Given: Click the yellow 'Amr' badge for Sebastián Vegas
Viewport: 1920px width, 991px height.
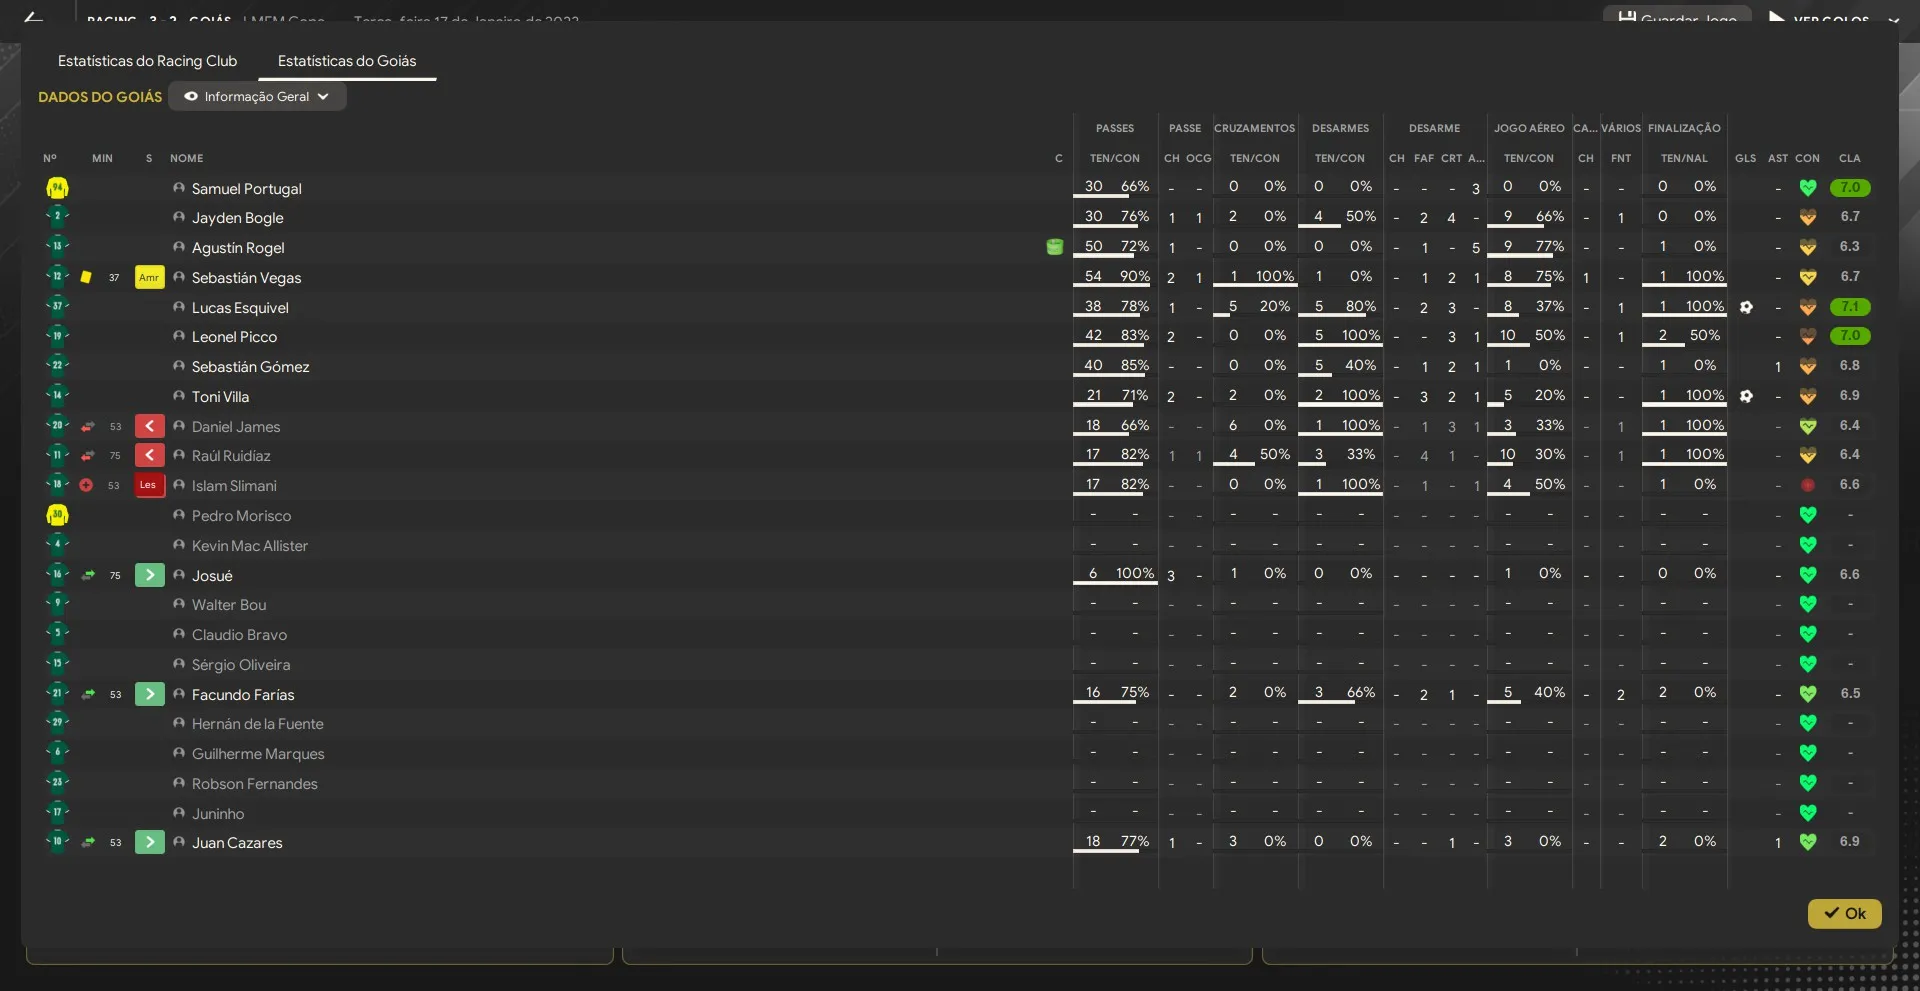Looking at the screenshot, I should 149,277.
